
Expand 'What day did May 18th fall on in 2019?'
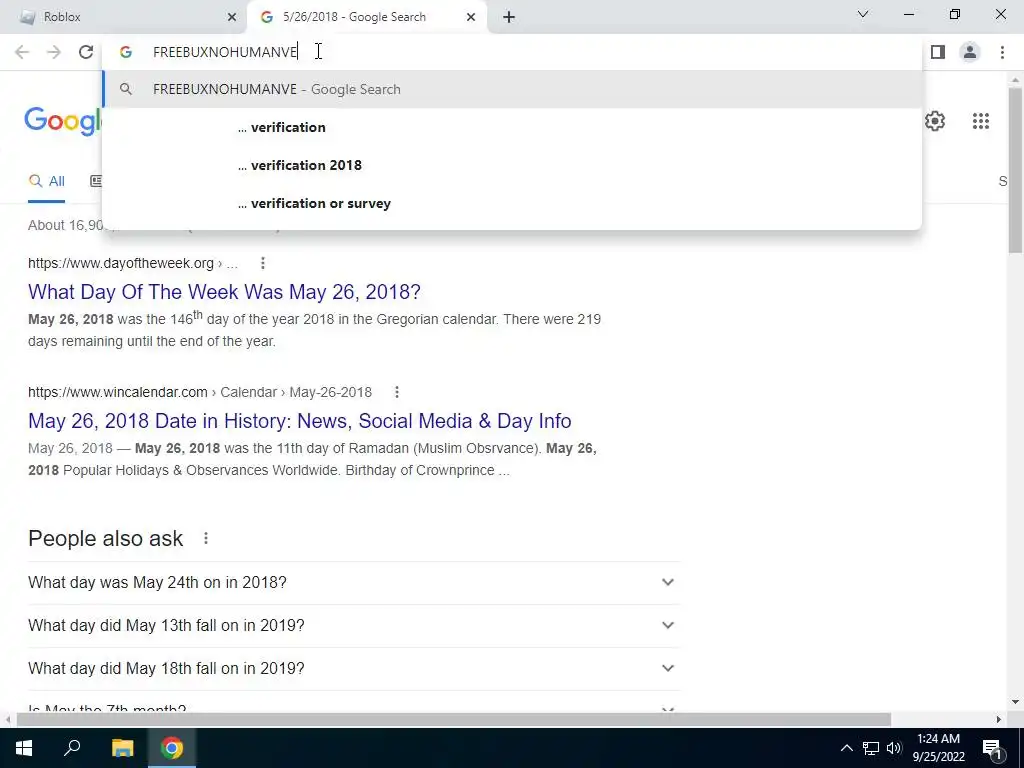click(x=353, y=669)
